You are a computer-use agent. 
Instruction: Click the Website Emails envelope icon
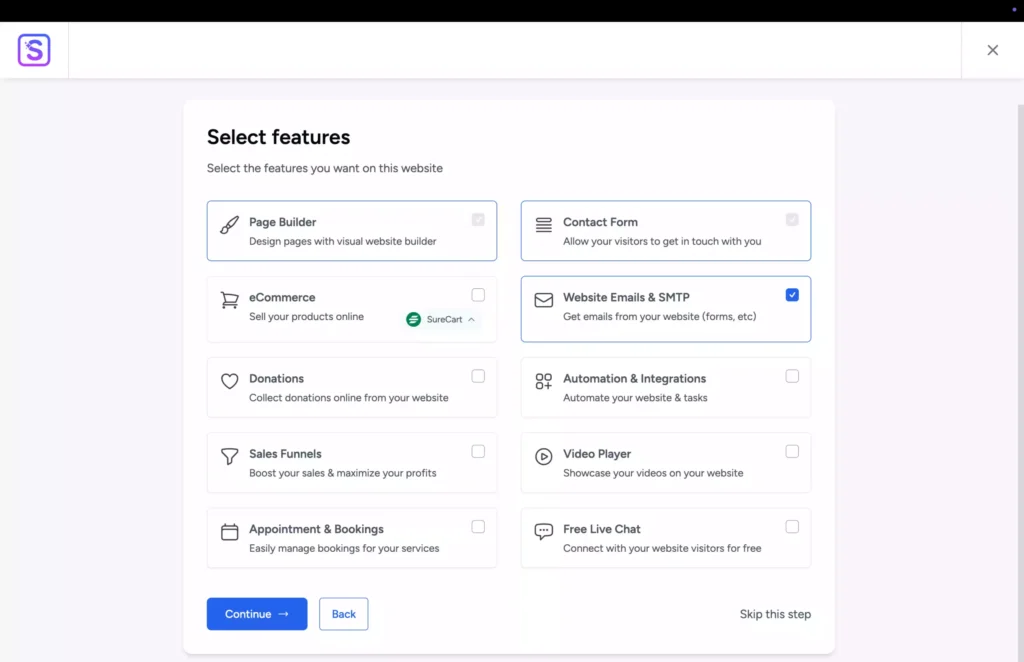543,300
